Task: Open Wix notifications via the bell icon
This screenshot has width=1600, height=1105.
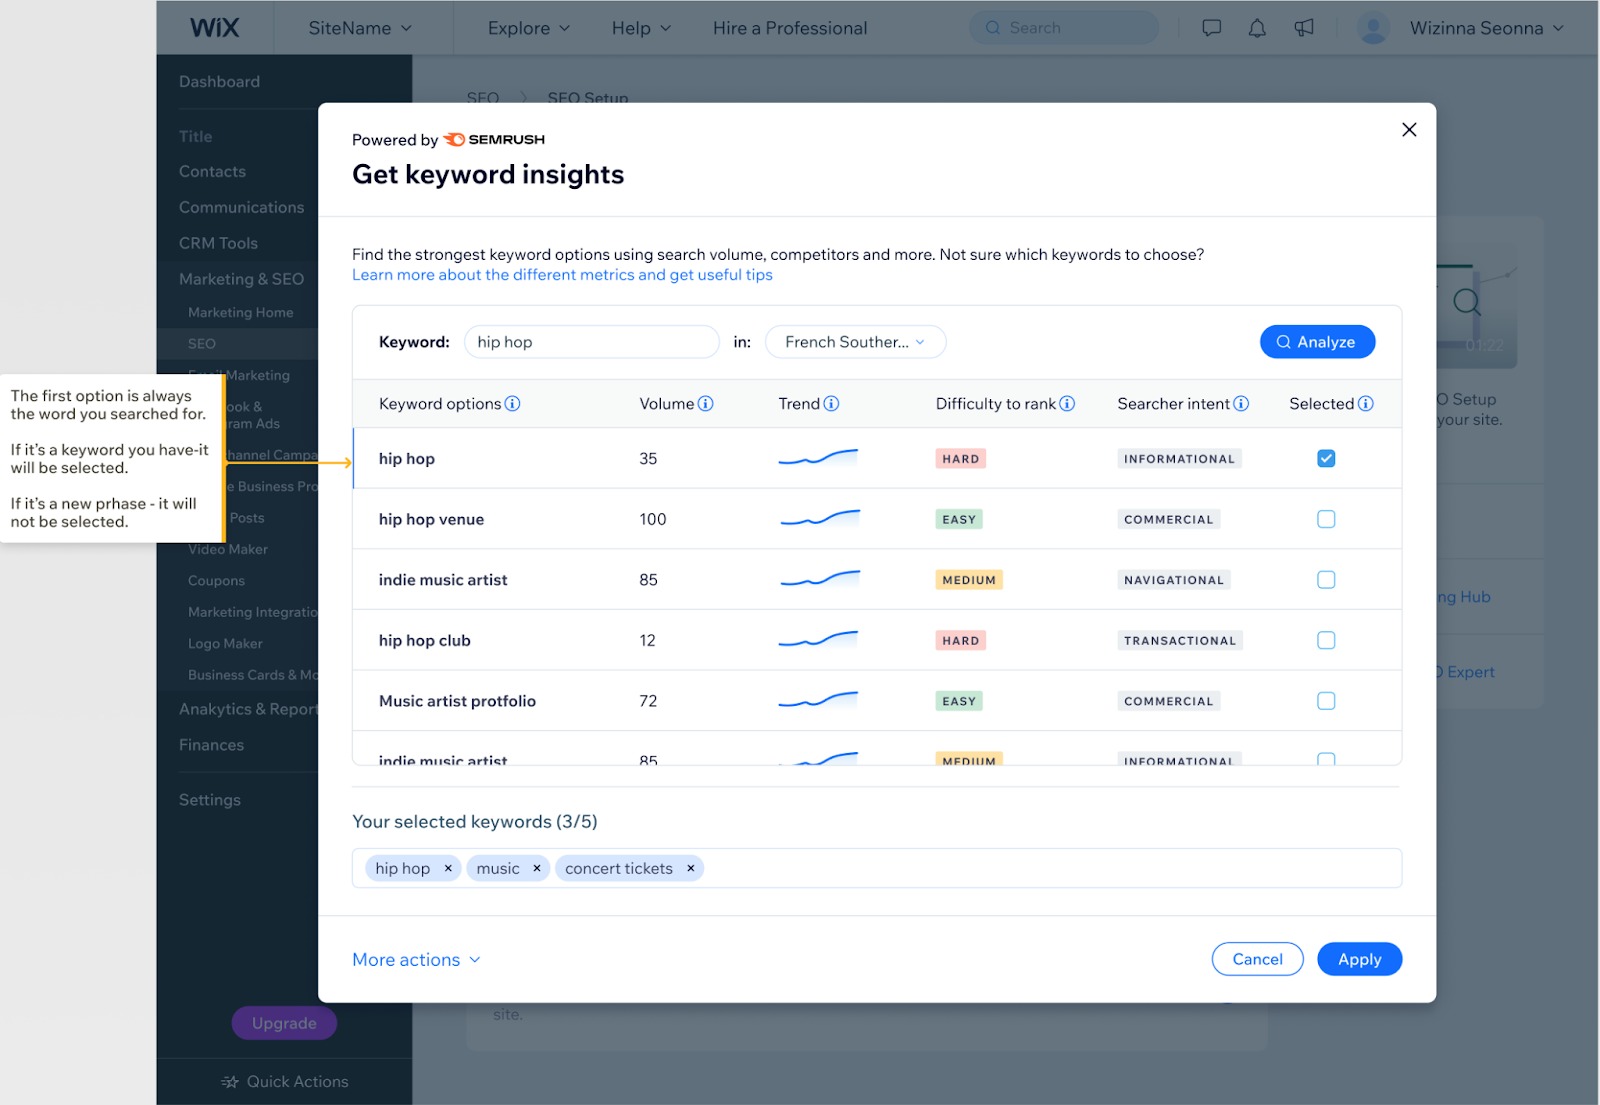Action: click(1256, 27)
